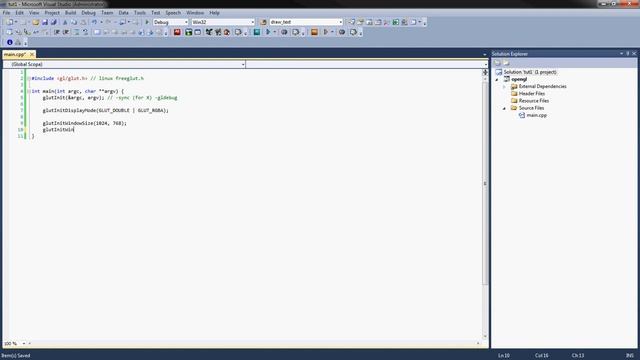Select main.cpp in Solution Explorer
The image size is (640, 360).
[x=536, y=116]
